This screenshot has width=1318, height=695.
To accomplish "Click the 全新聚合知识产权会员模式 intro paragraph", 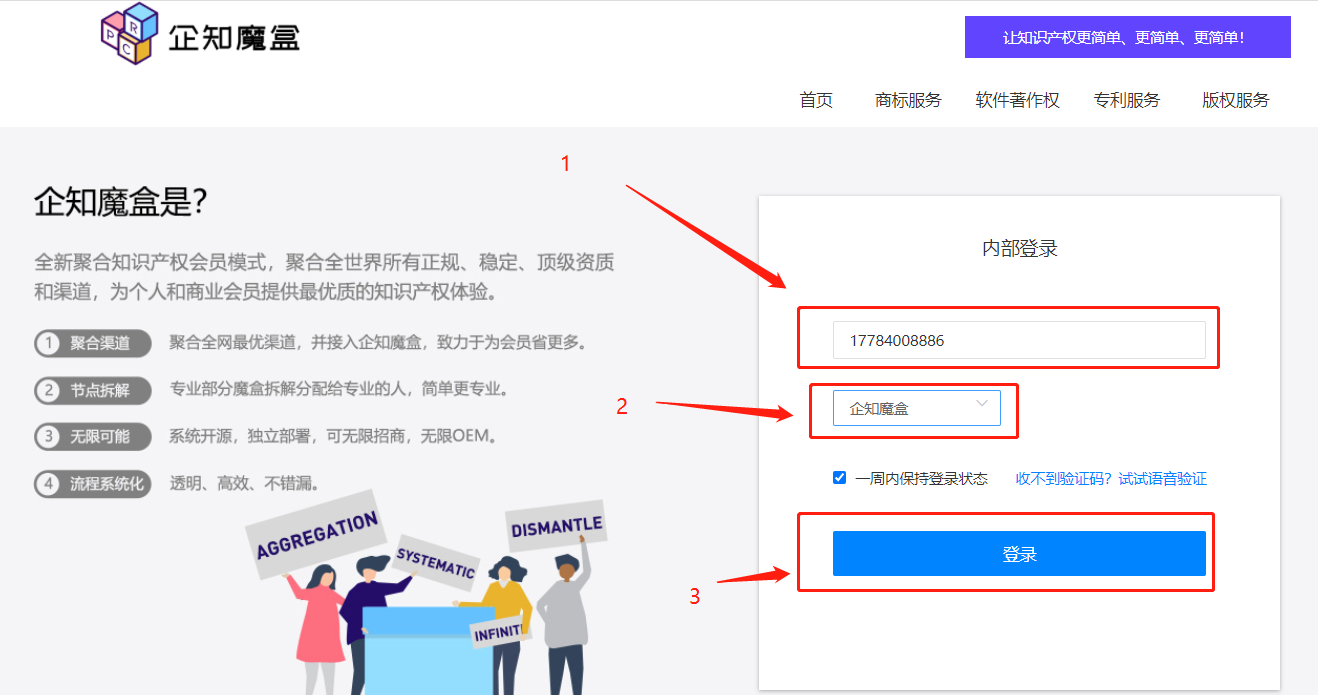I will 324,278.
